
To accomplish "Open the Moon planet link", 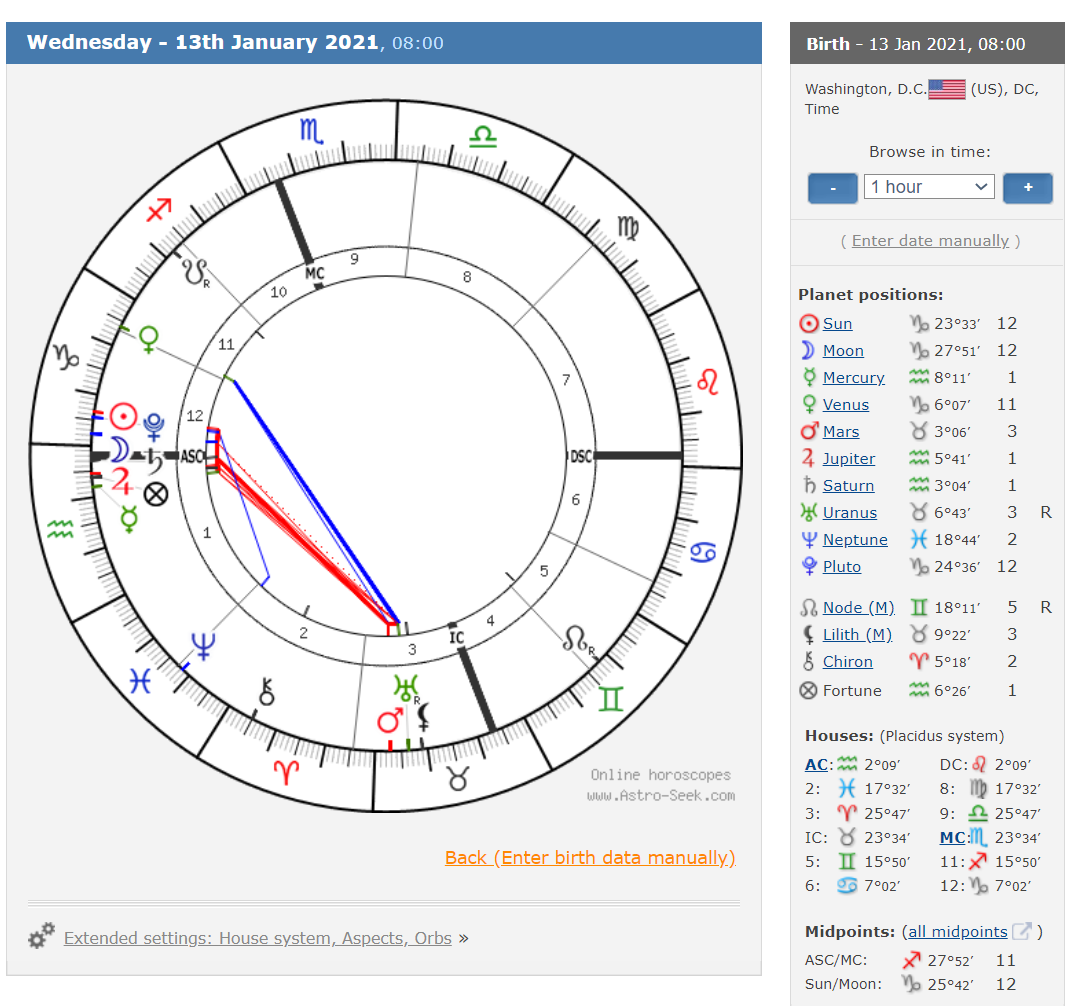I will tap(843, 351).
